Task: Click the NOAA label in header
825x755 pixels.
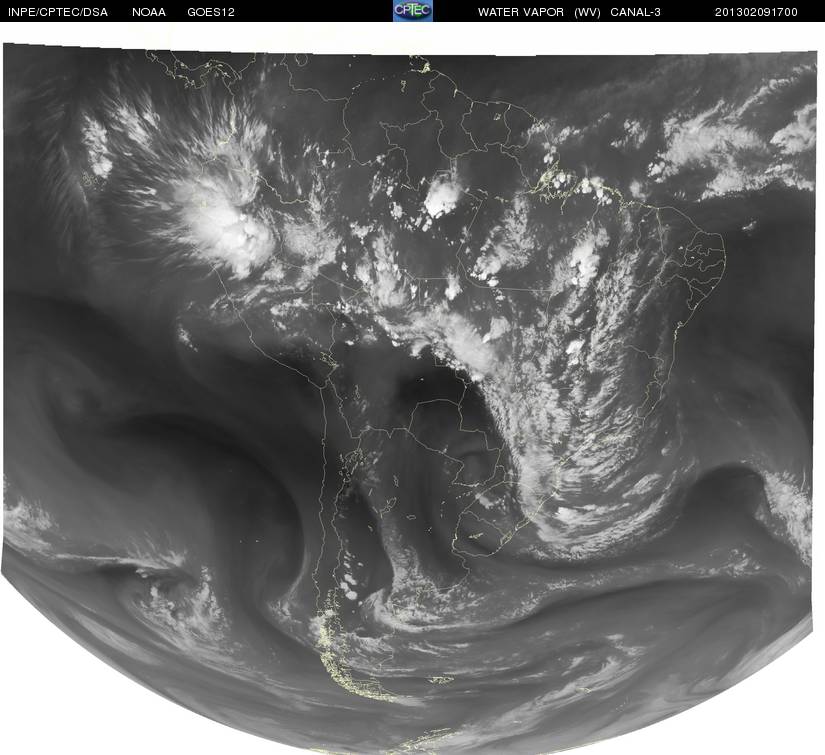Action: pyautogui.click(x=149, y=12)
